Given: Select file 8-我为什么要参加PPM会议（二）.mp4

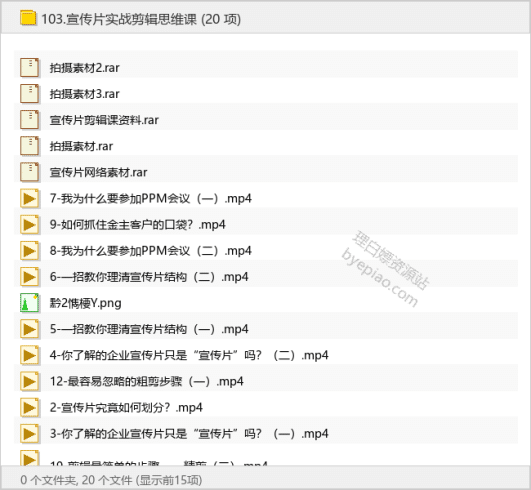Looking at the screenshot, I should coord(151,251).
